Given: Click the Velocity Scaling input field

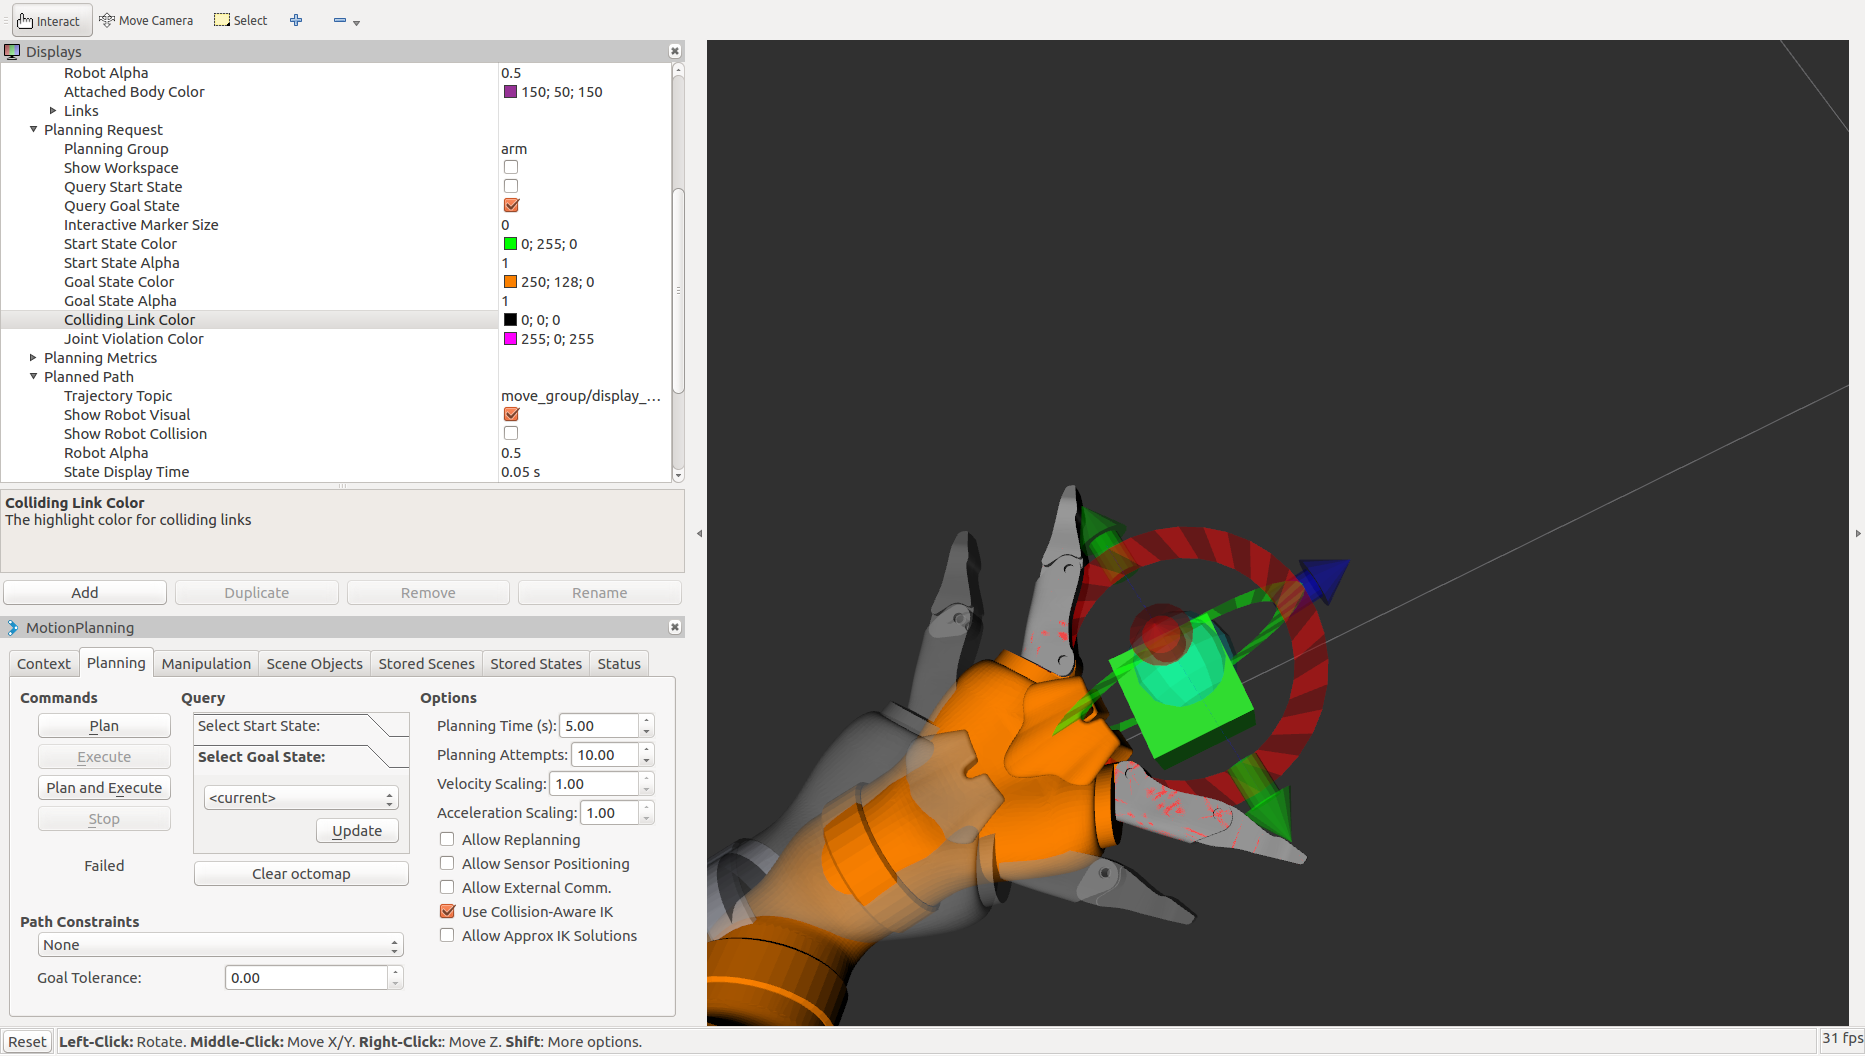Looking at the screenshot, I should point(594,783).
